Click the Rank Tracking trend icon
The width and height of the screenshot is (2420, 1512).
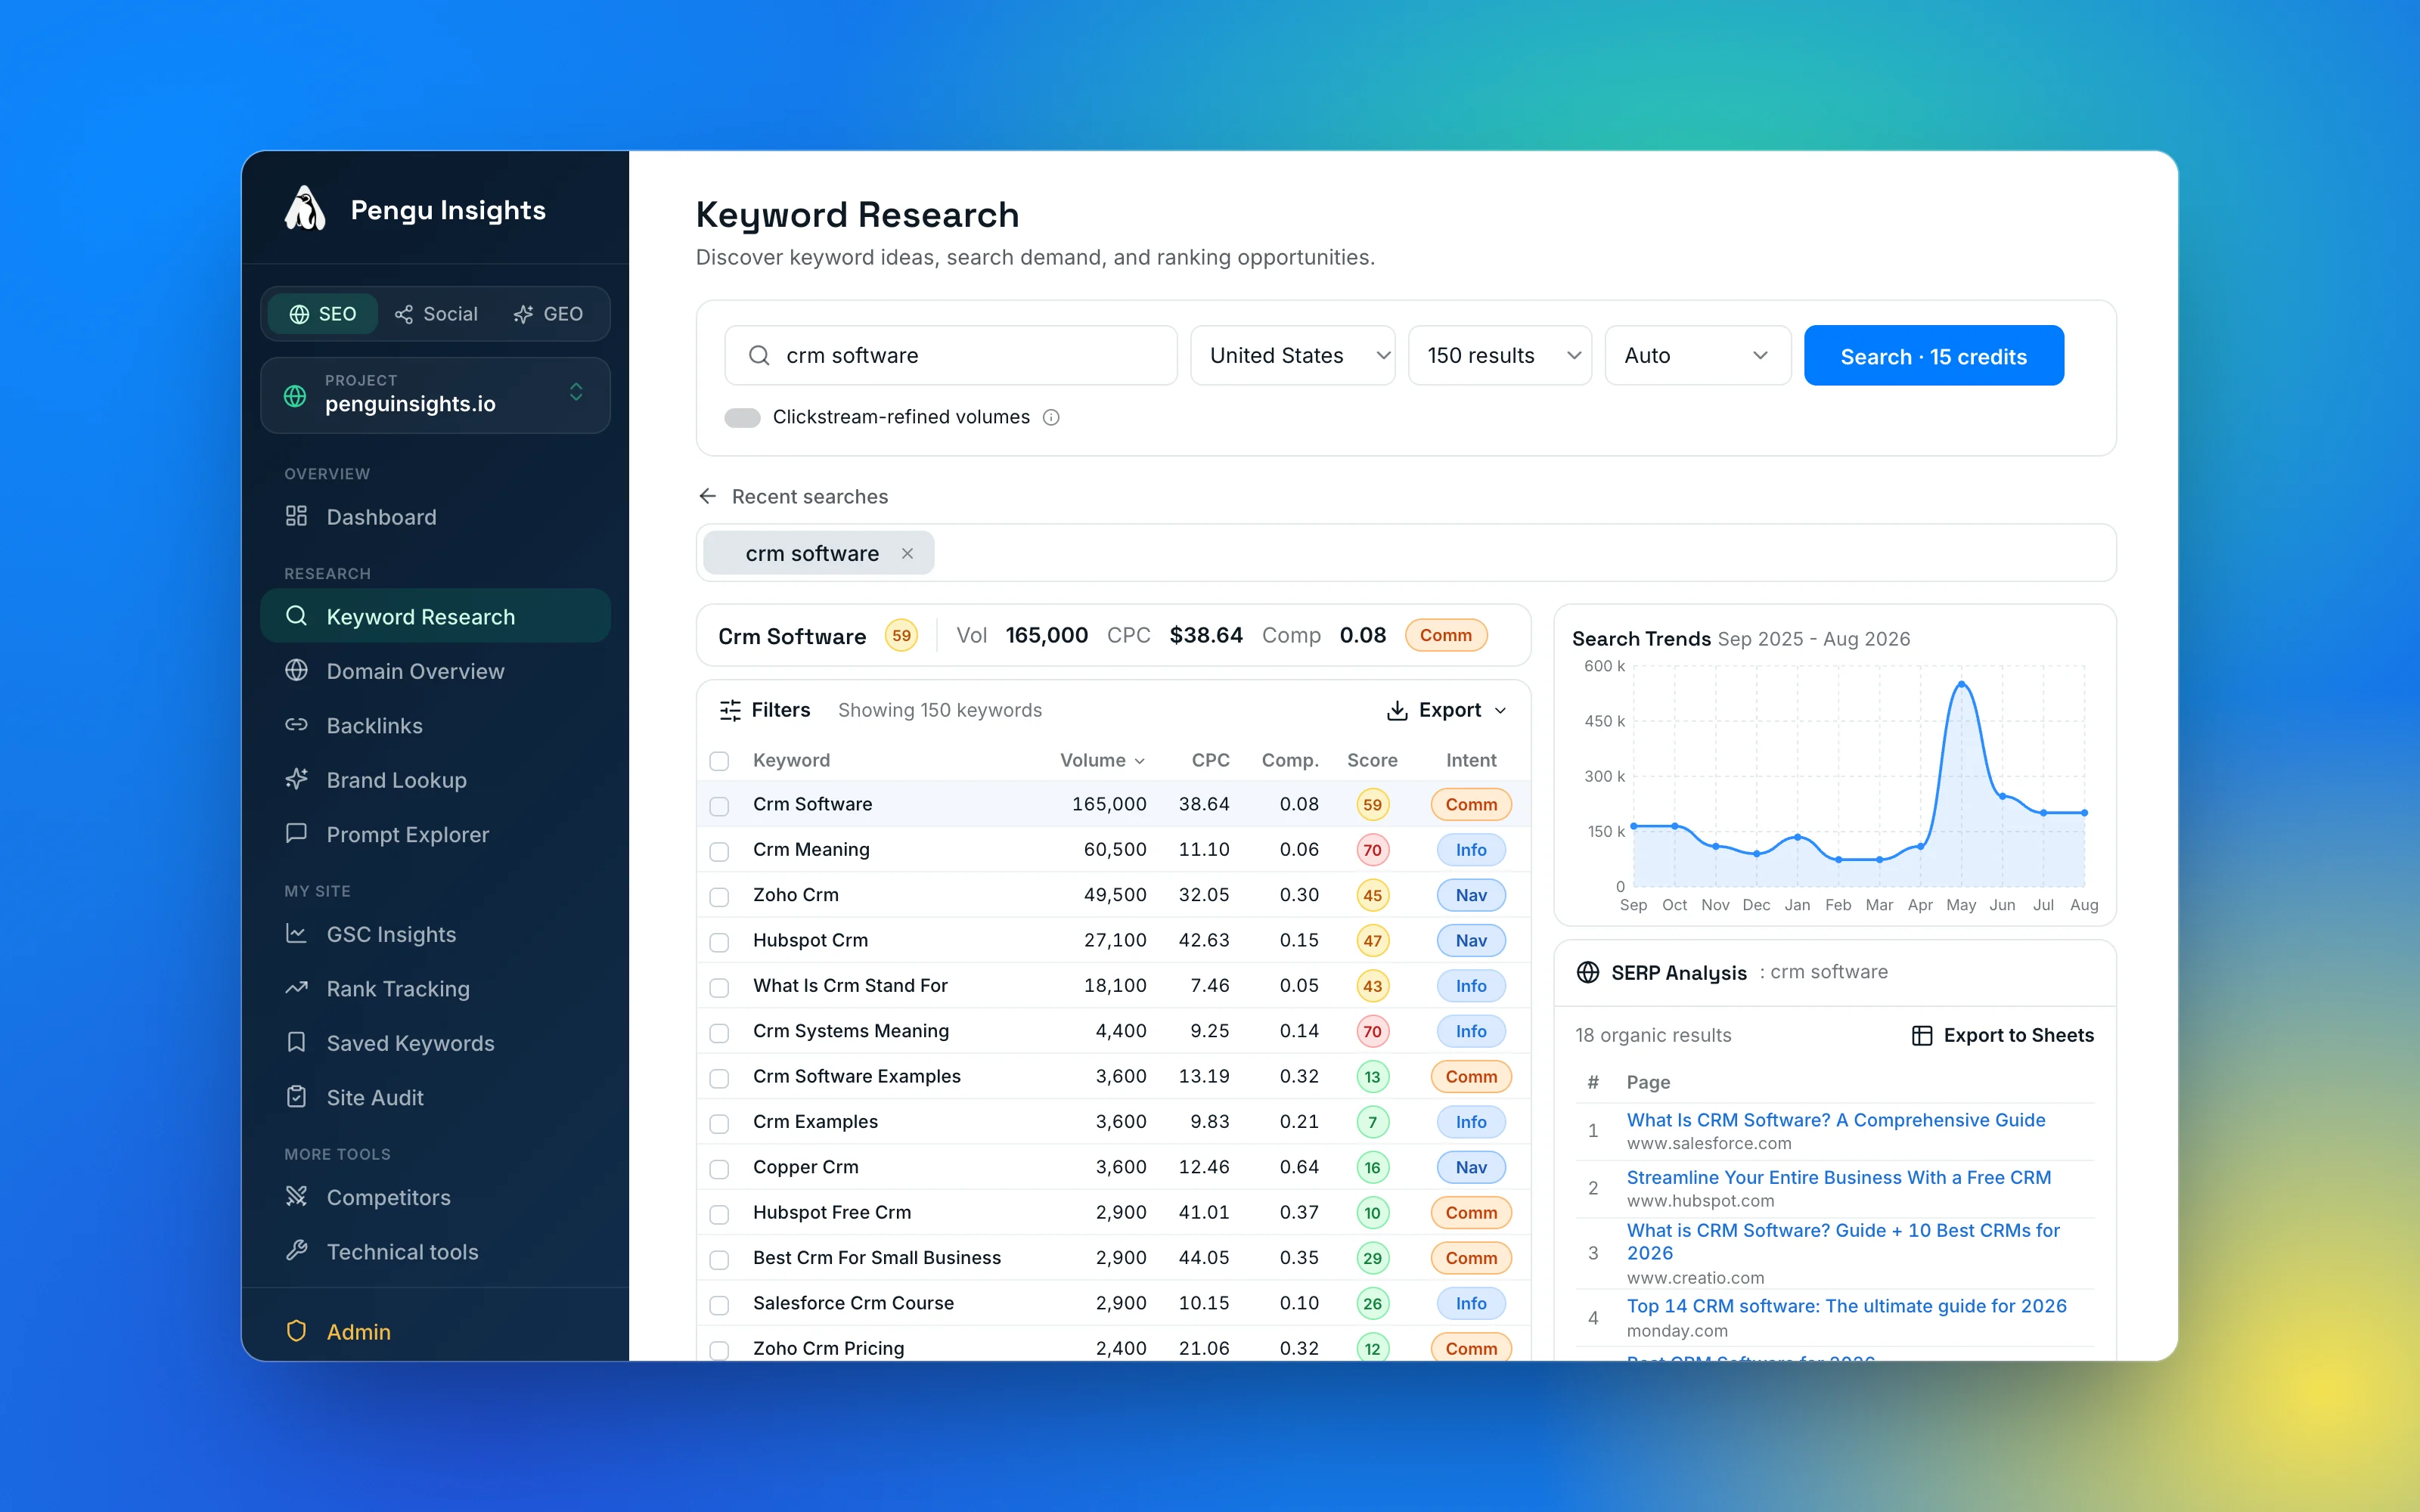(x=296, y=988)
